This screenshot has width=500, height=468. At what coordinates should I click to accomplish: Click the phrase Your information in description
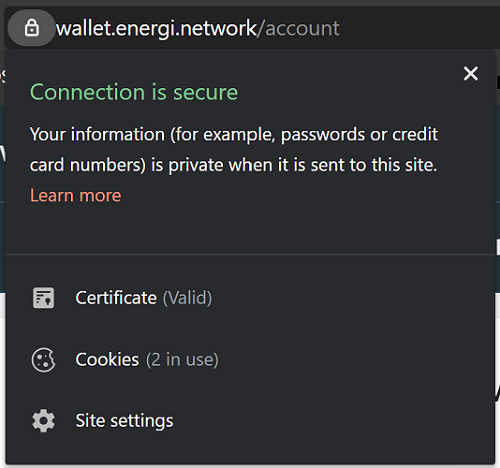97,135
